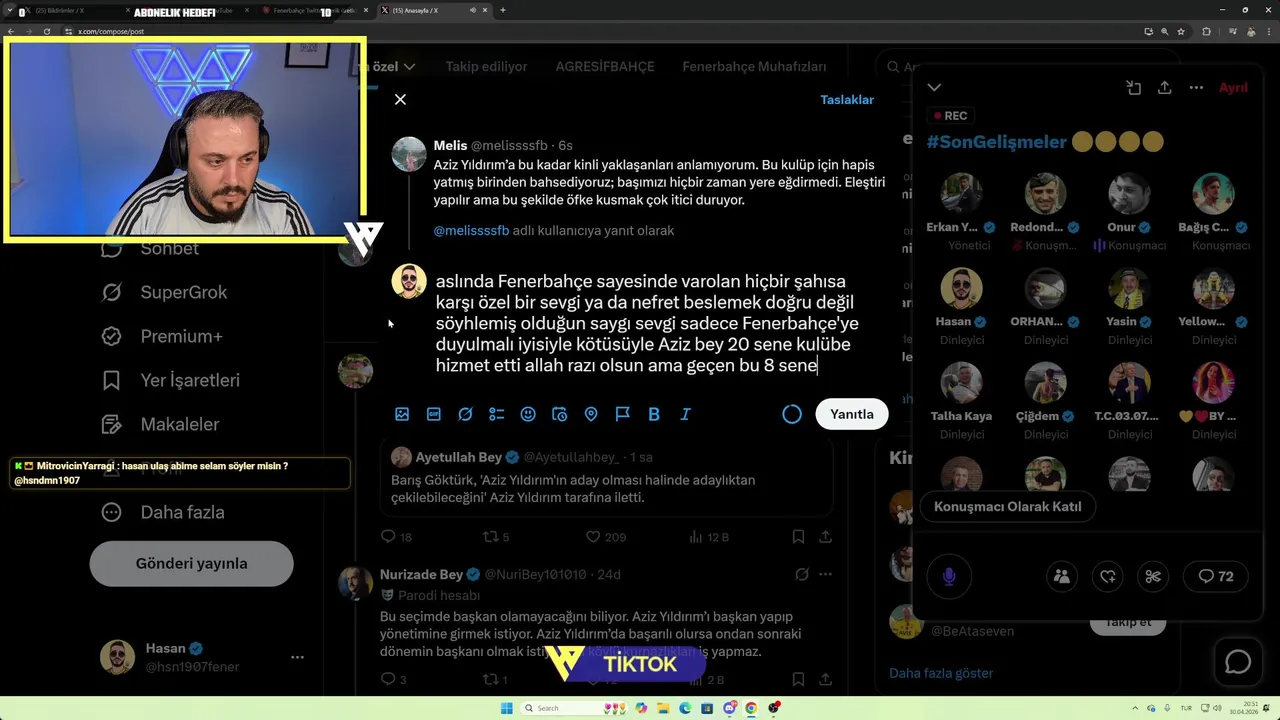
Task: Send heart reaction in Space
Action: coord(1108,576)
